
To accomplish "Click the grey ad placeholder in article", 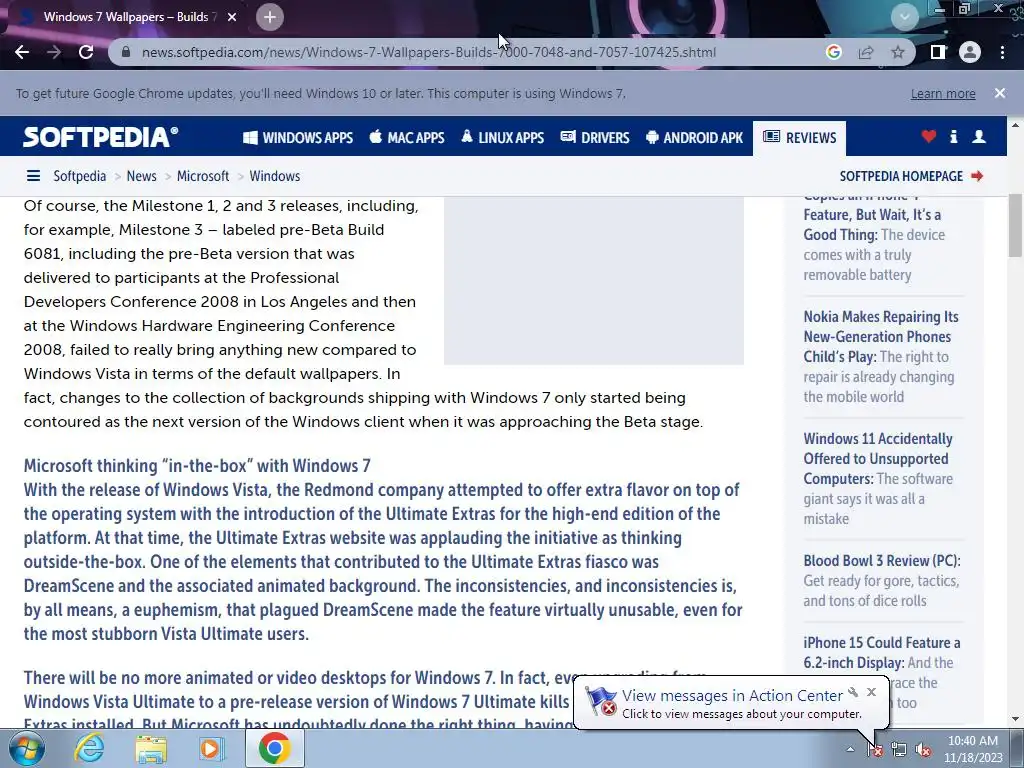I will click(x=594, y=280).
